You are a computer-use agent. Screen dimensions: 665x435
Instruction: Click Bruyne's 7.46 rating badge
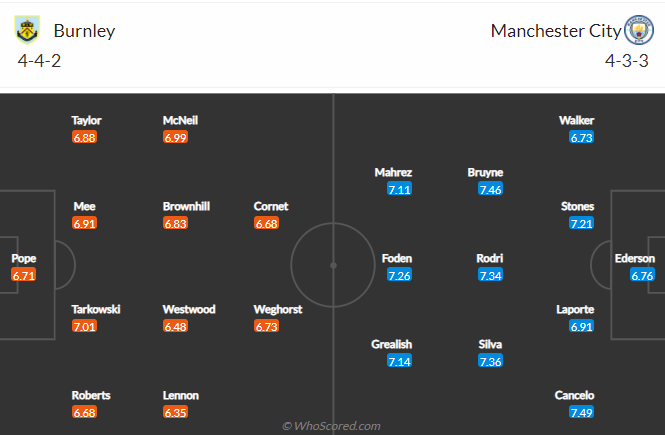[490, 189]
